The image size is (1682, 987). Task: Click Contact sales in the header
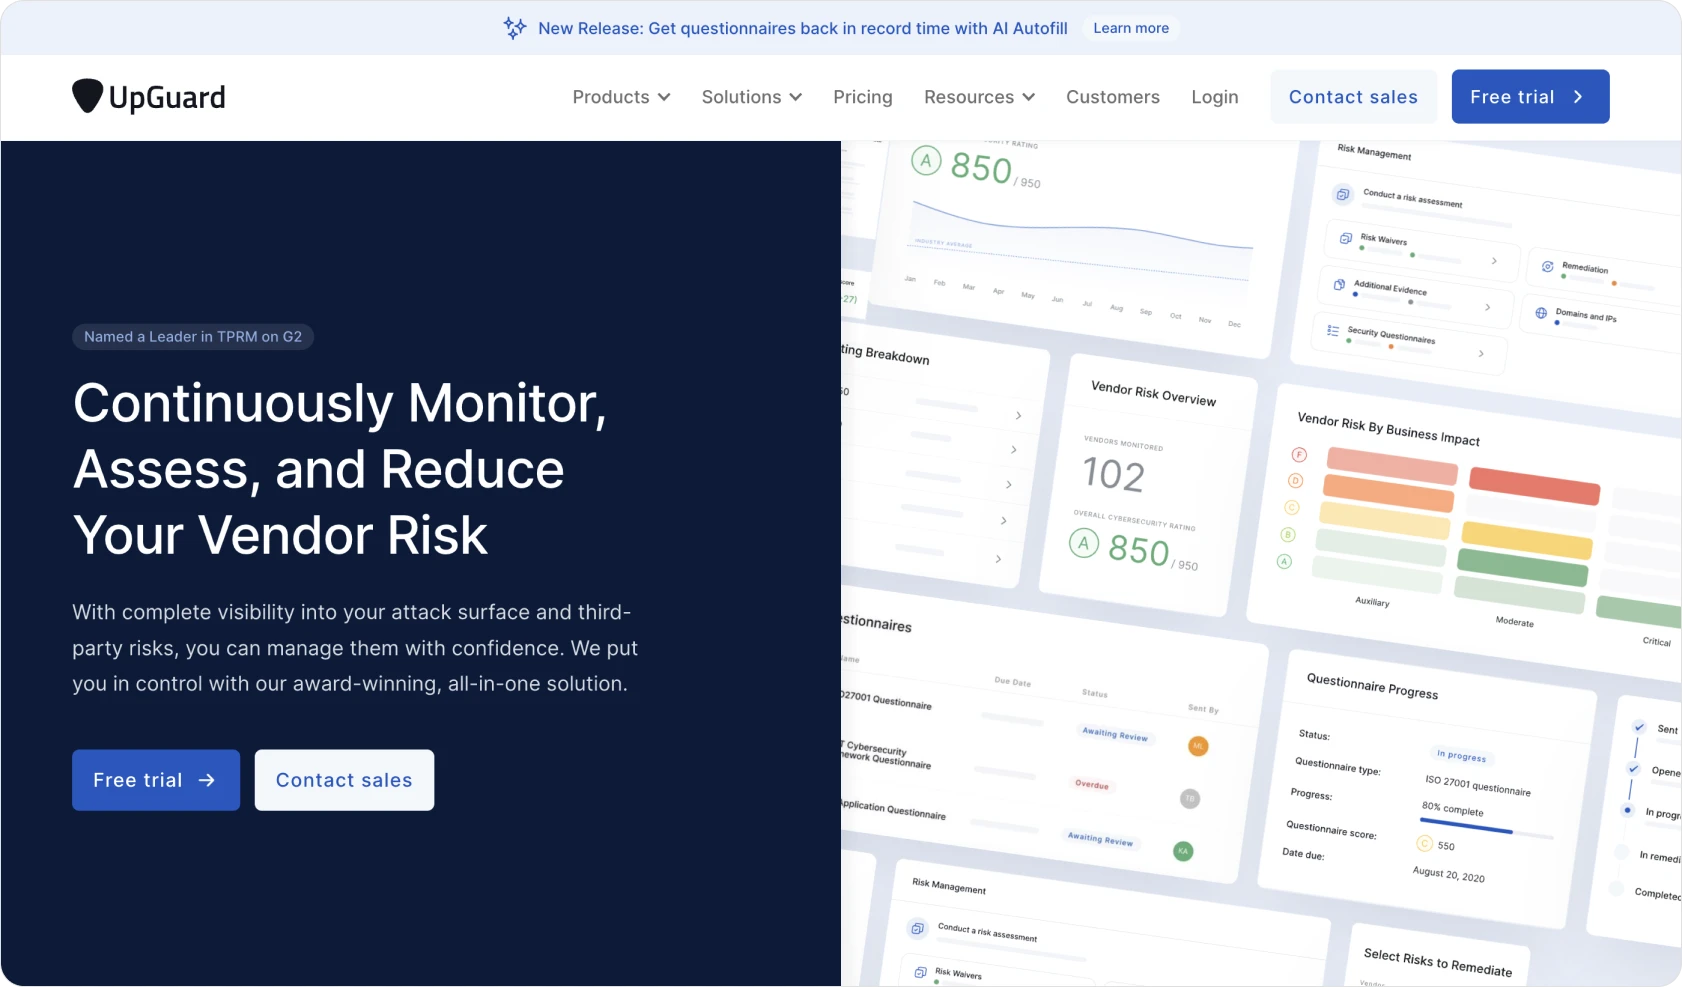[x=1353, y=97]
